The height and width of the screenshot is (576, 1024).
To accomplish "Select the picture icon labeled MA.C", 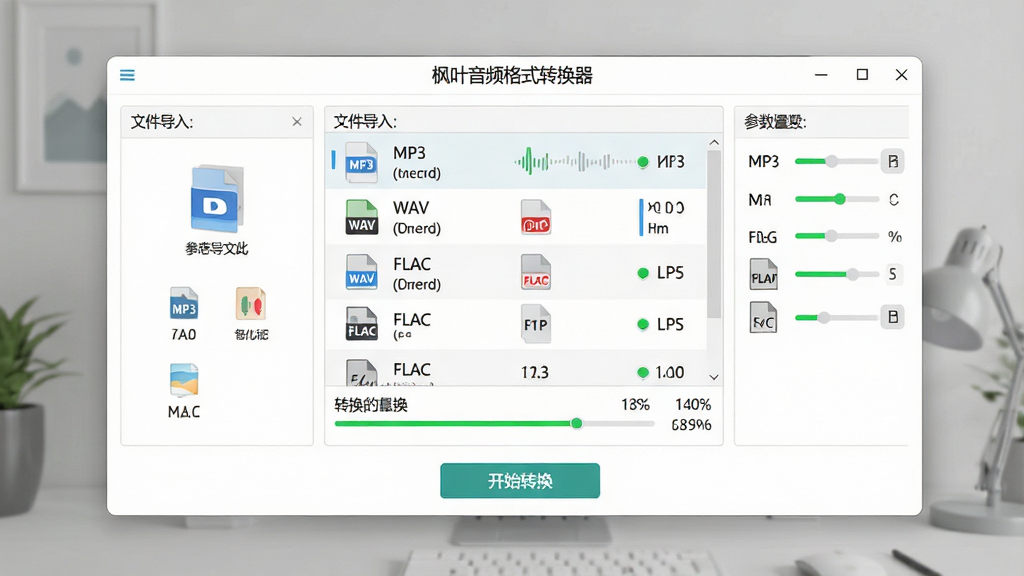I will [x=184, y=380].
